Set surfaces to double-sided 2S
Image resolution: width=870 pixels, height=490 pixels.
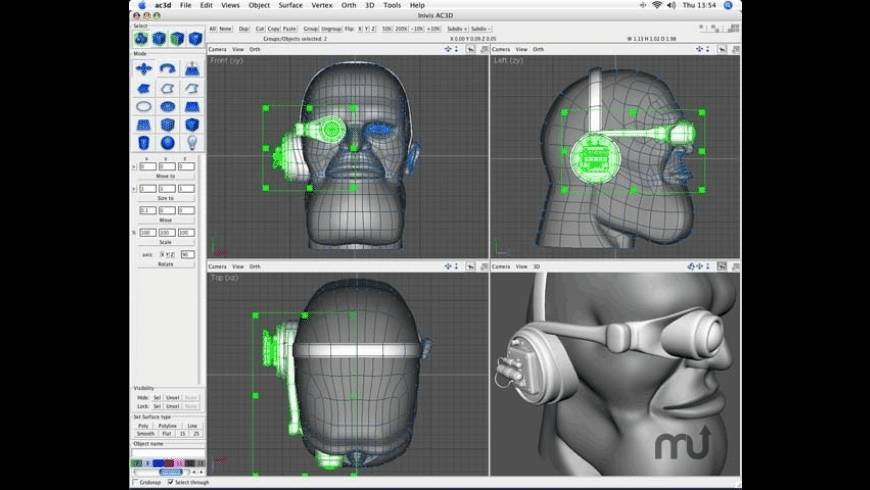[196, 433]
